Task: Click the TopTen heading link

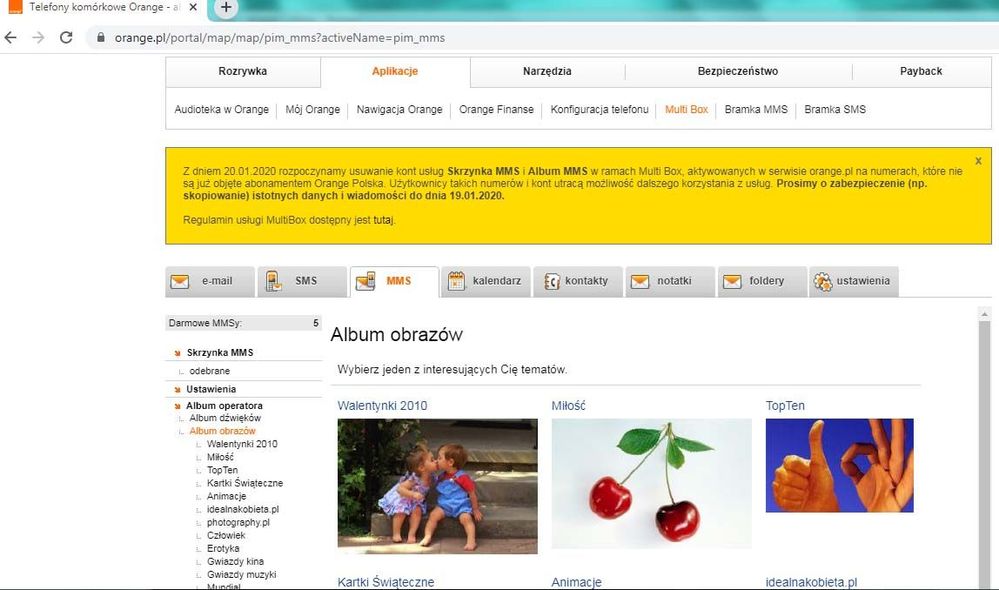Action: 785,406
